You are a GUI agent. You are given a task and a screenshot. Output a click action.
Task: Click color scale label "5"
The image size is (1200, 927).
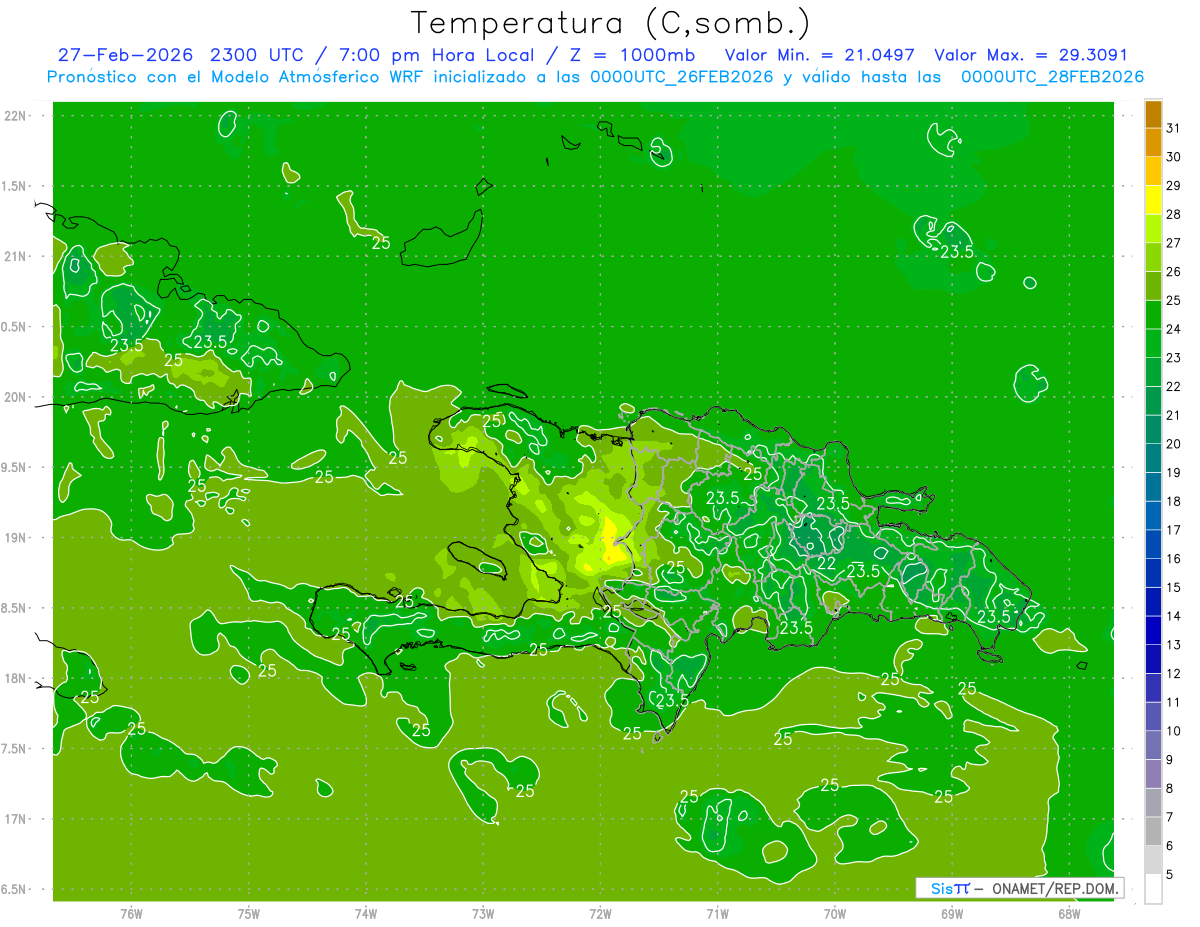[1170, 875]
